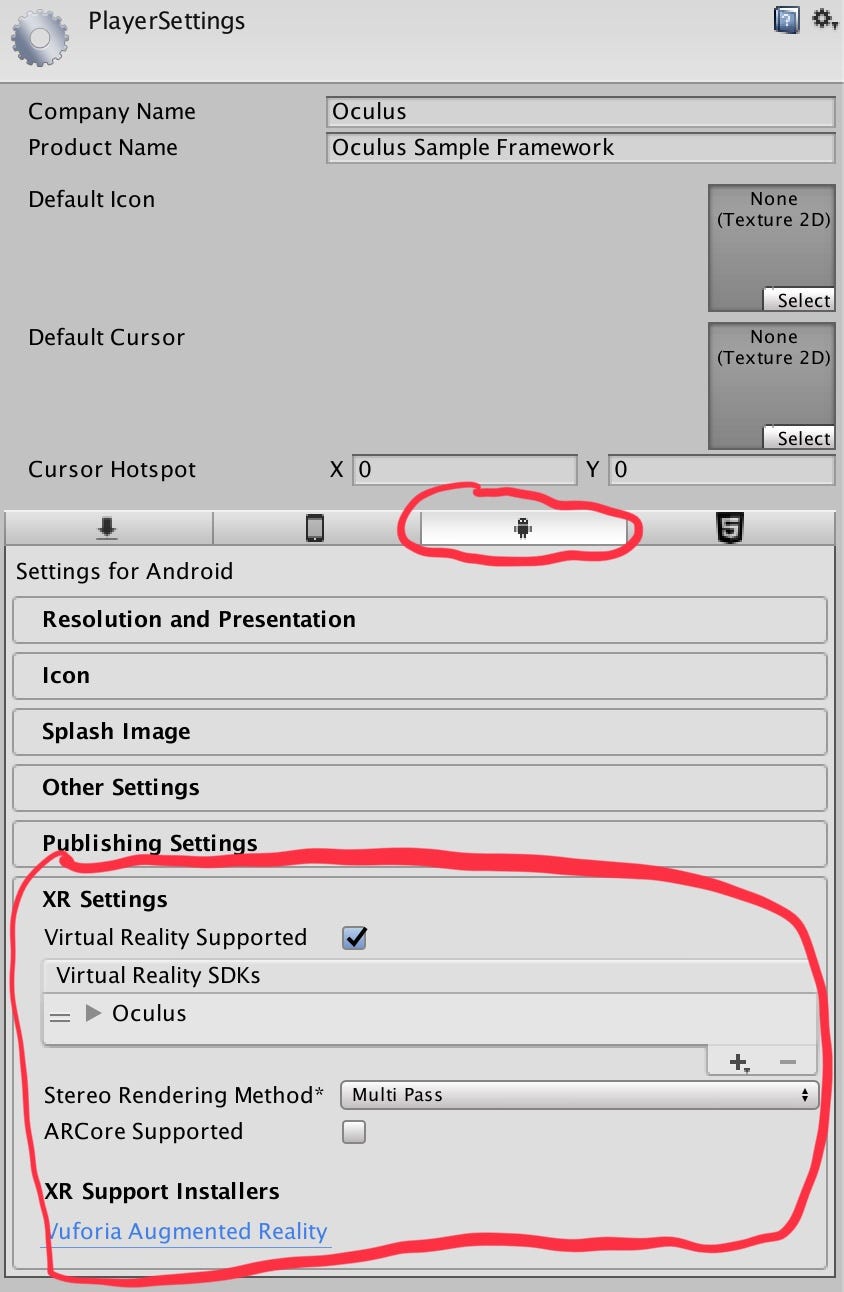Expand the Publishing Settings section
This screenshot has width=844, height=1292.
click(x=420, y=844)
